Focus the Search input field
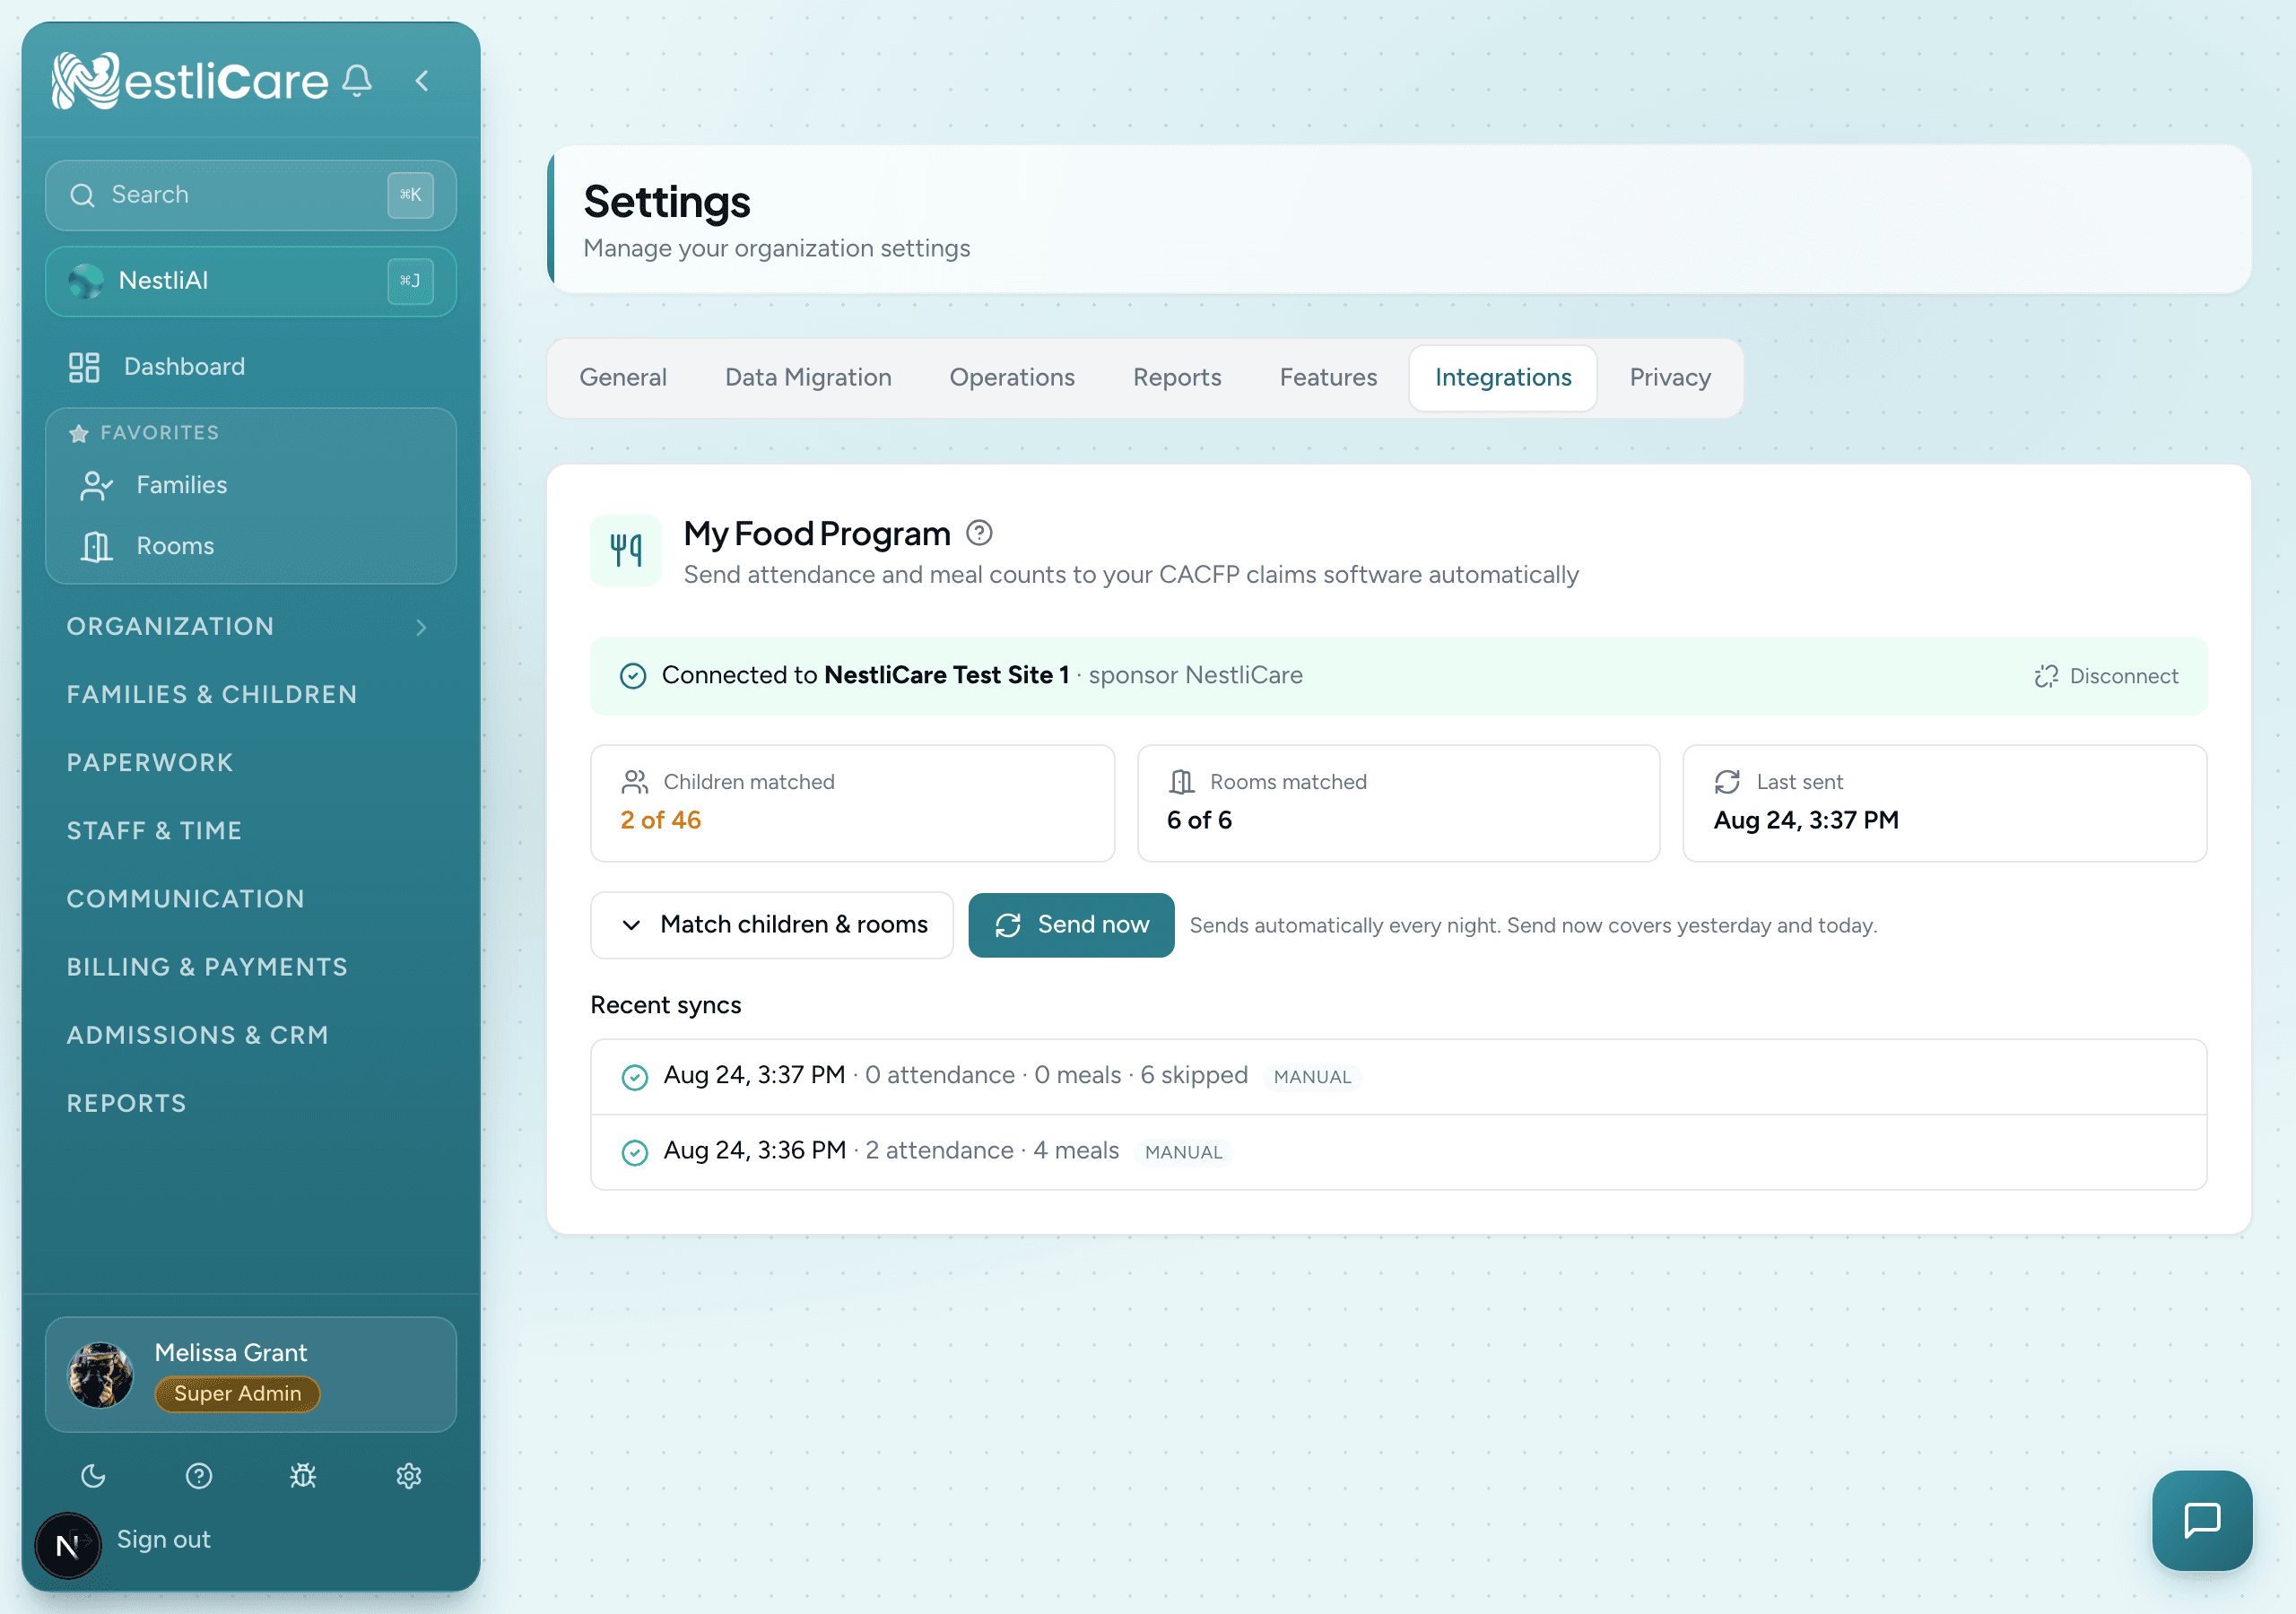 tap(251, 195)
